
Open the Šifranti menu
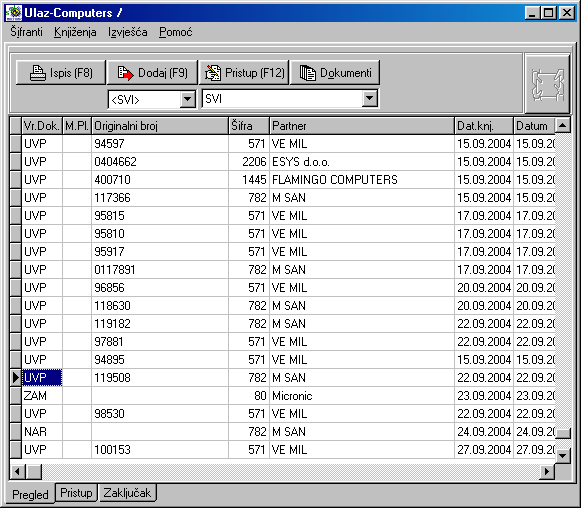tap(26, 32)
